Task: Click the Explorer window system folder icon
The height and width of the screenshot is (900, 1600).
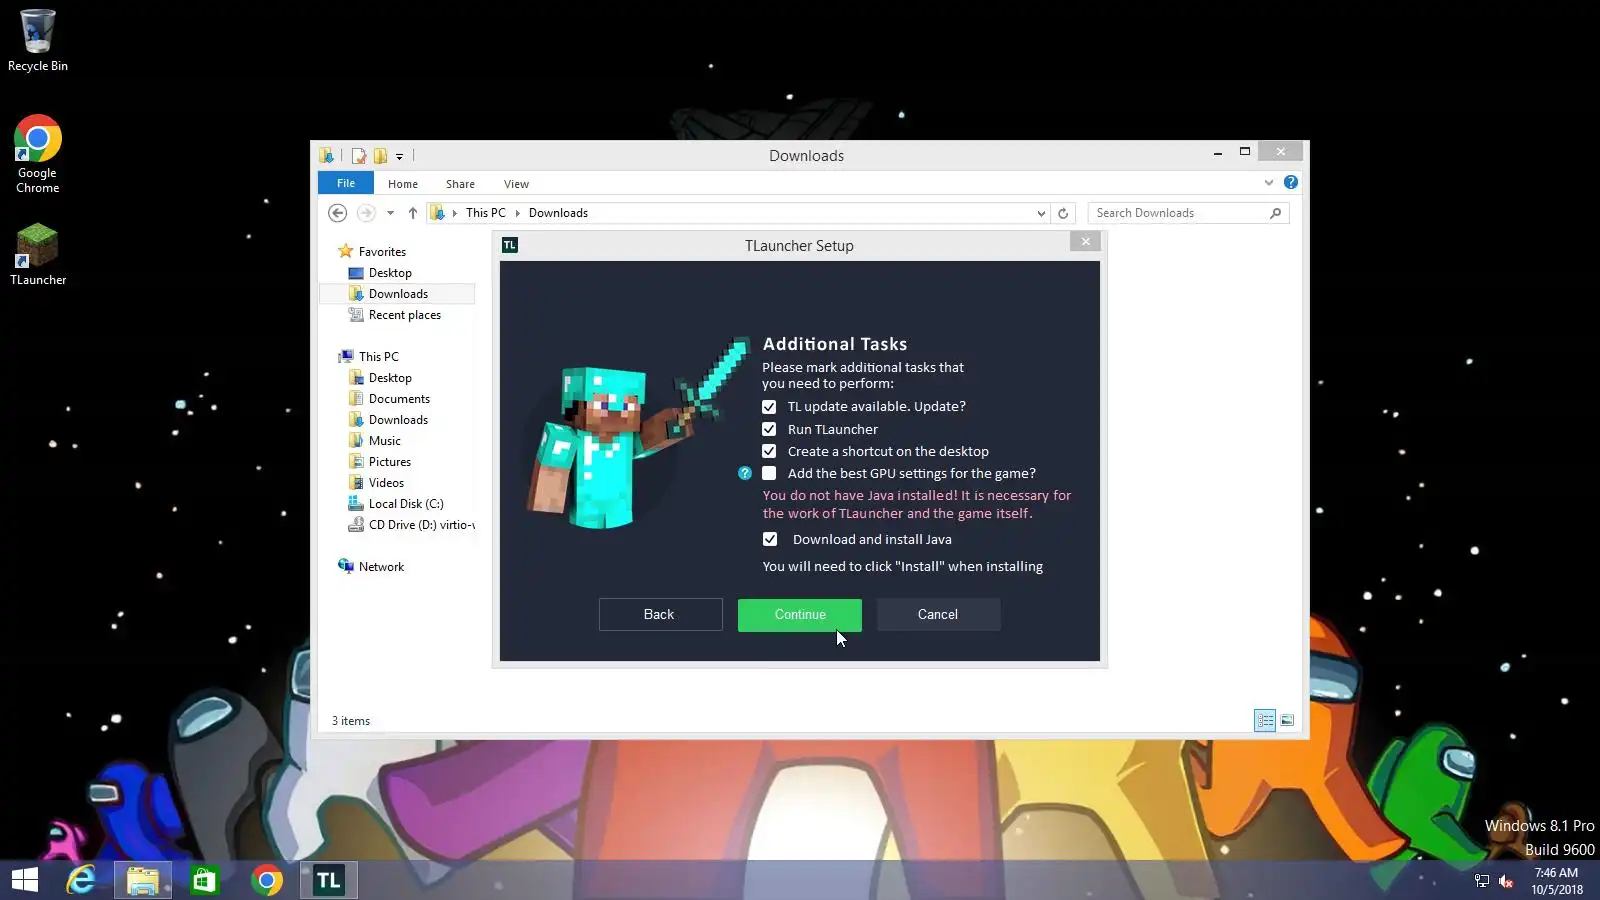Action: point(327,156)
